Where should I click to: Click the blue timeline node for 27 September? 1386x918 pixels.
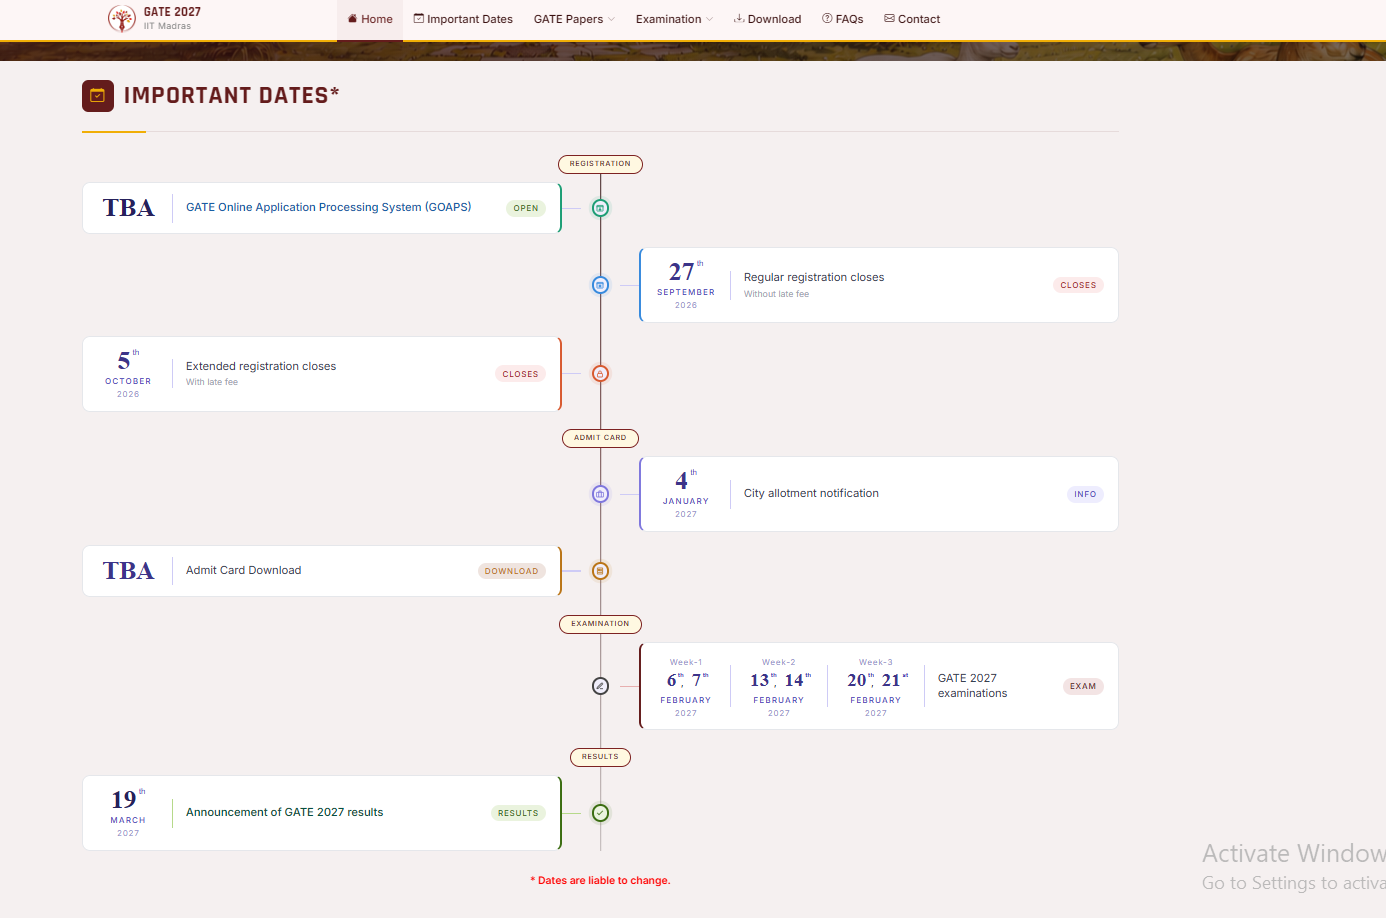tap(600, 285)
